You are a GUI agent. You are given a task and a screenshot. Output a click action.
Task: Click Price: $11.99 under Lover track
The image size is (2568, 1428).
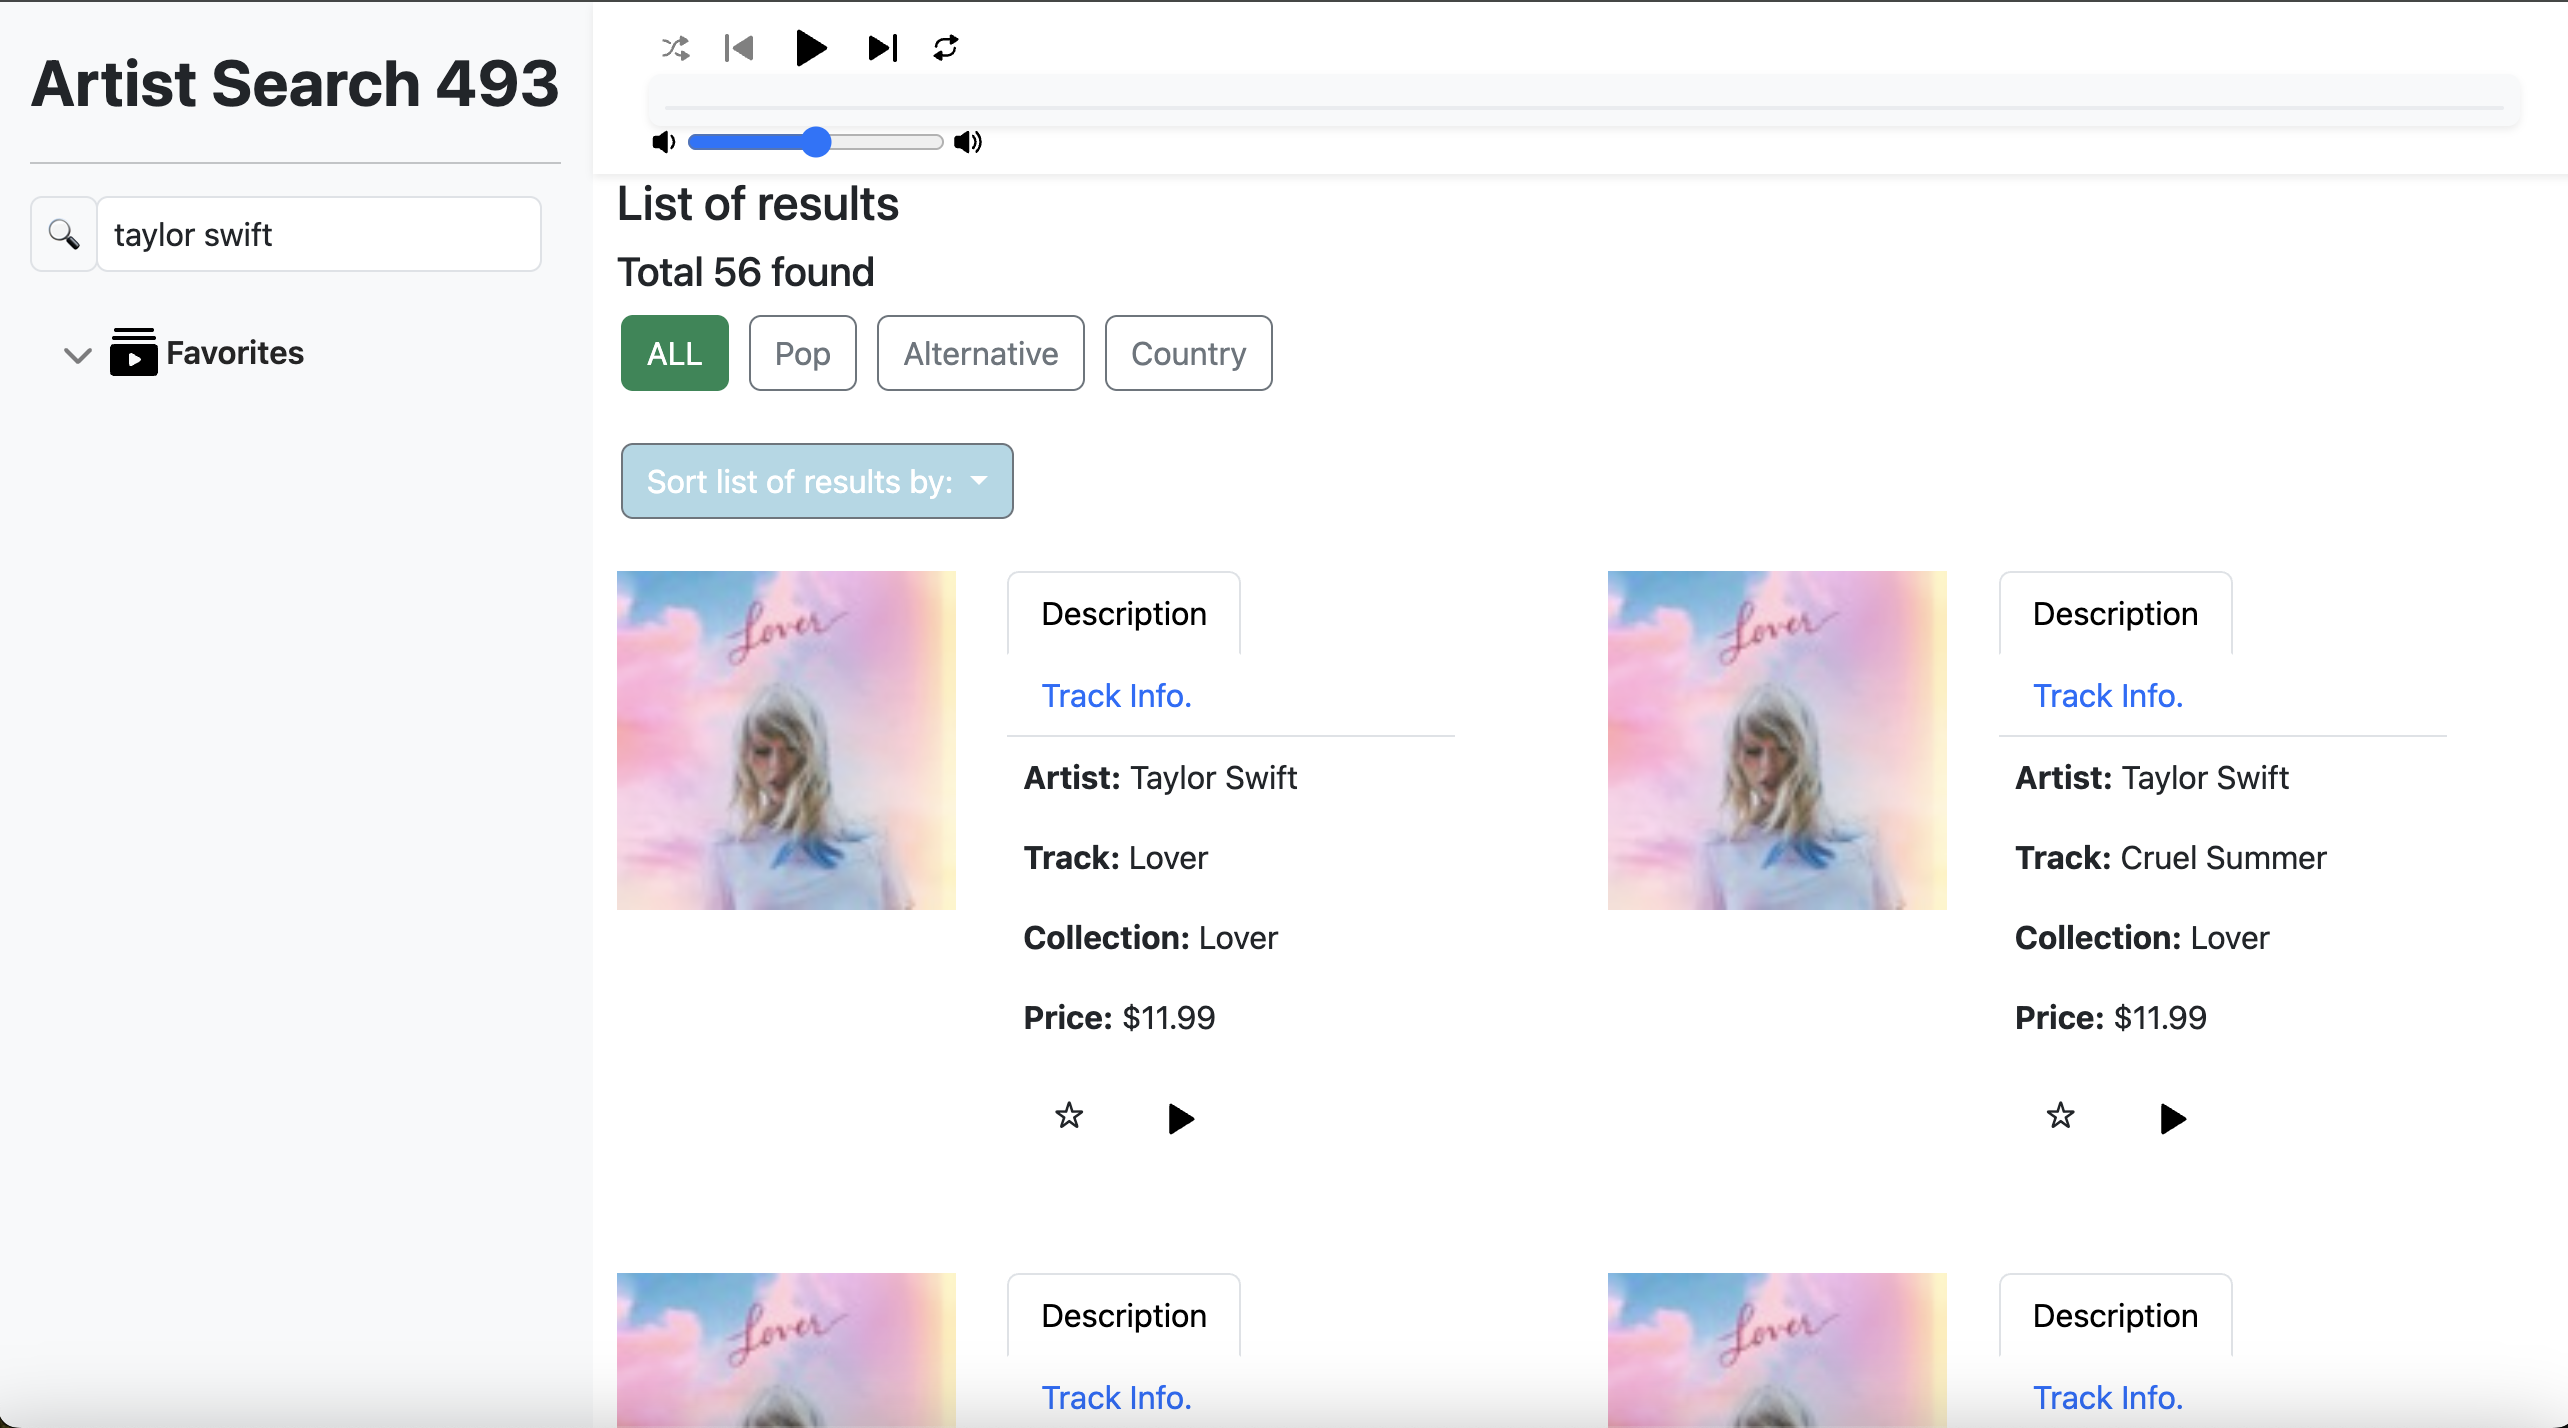coord(1119,1017)
